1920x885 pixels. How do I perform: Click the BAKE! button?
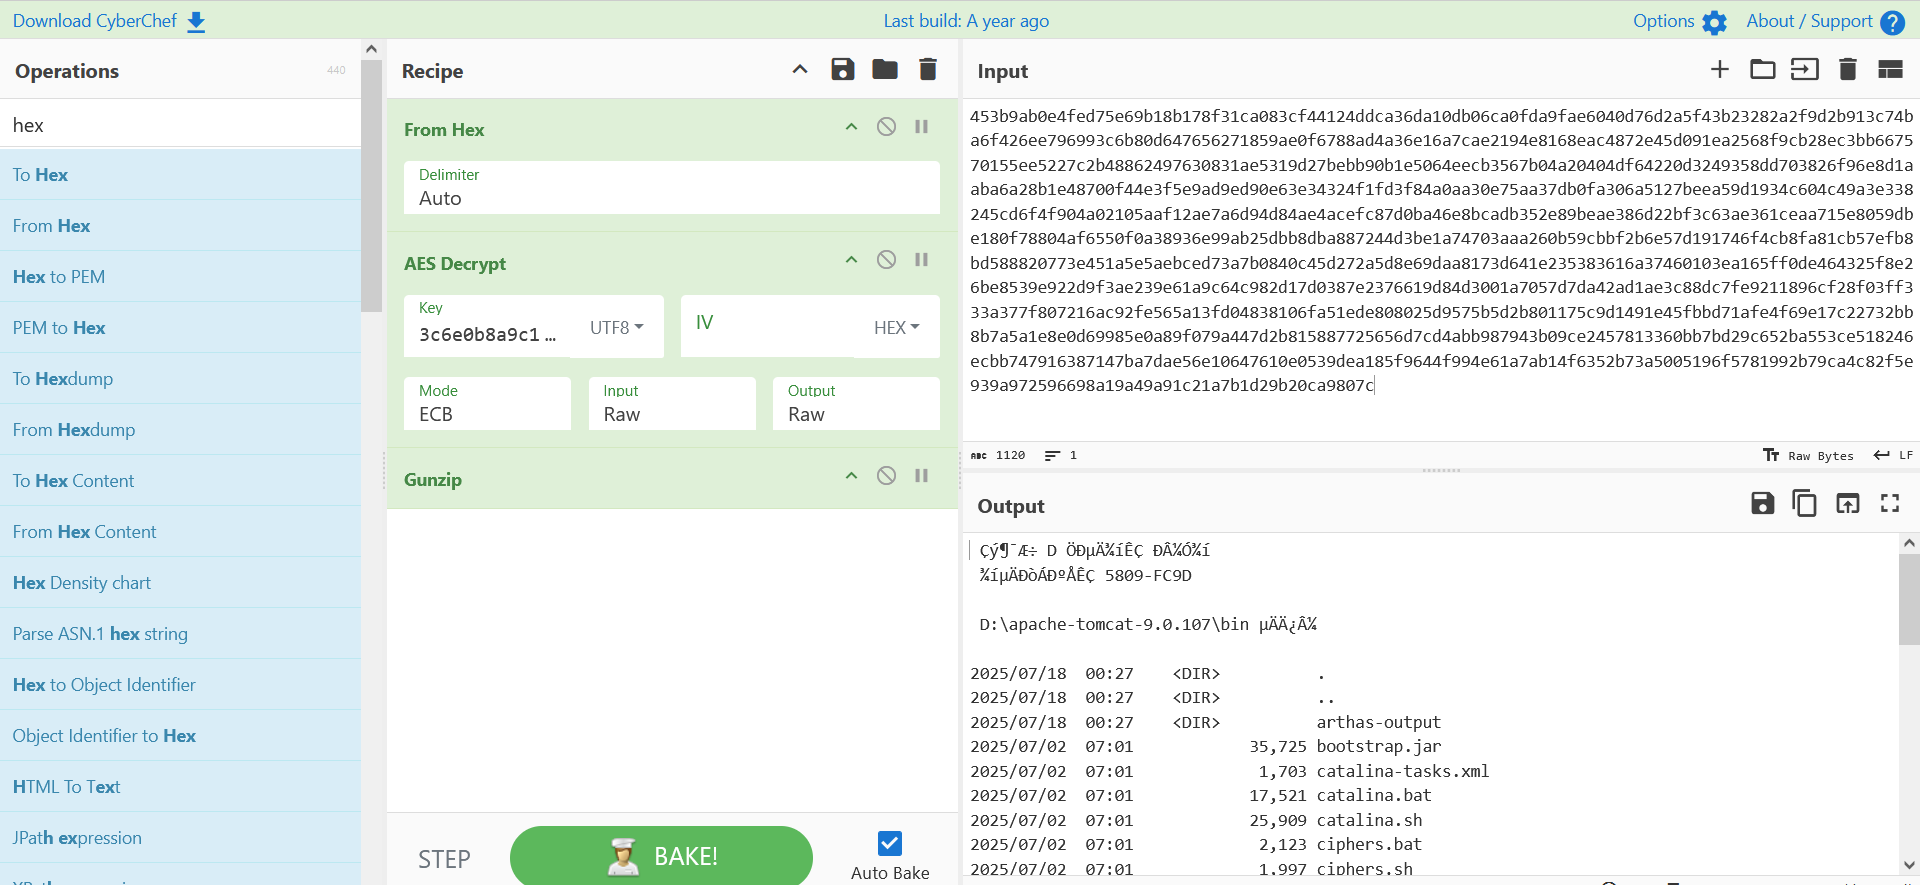coord(661,856)
